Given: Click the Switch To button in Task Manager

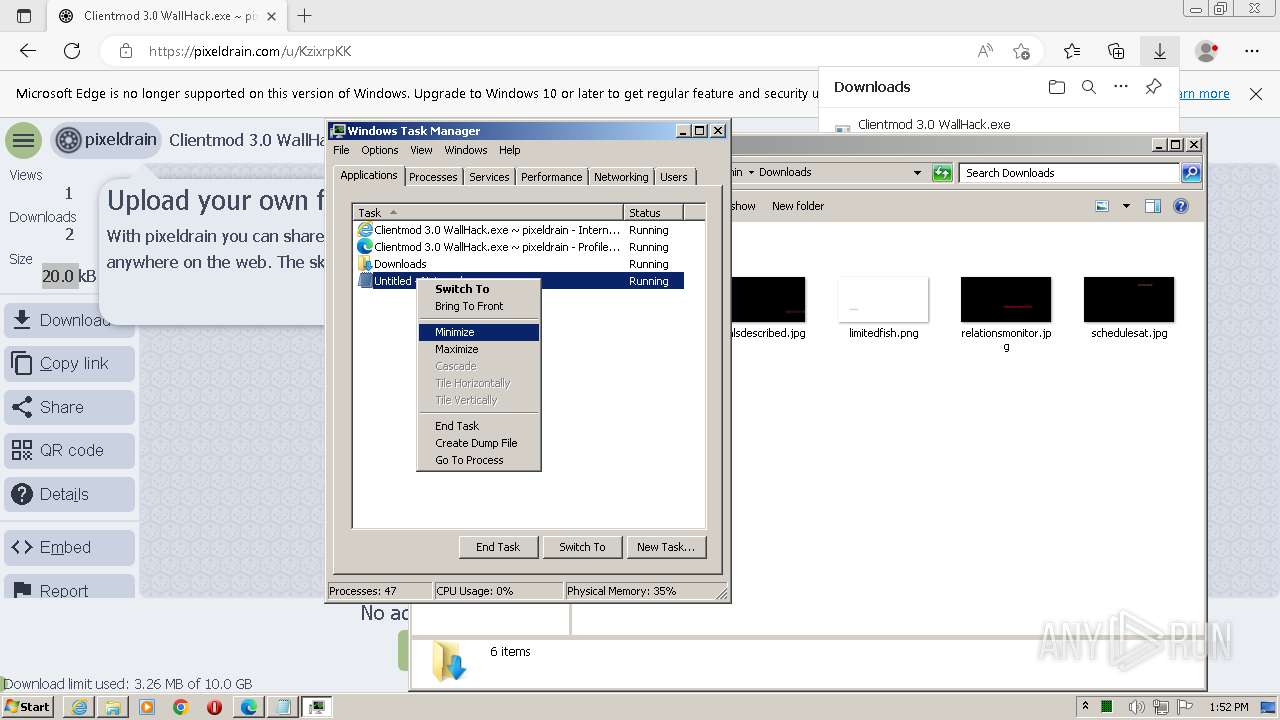Looking at the screenshot, I should [x=582, y=547].
